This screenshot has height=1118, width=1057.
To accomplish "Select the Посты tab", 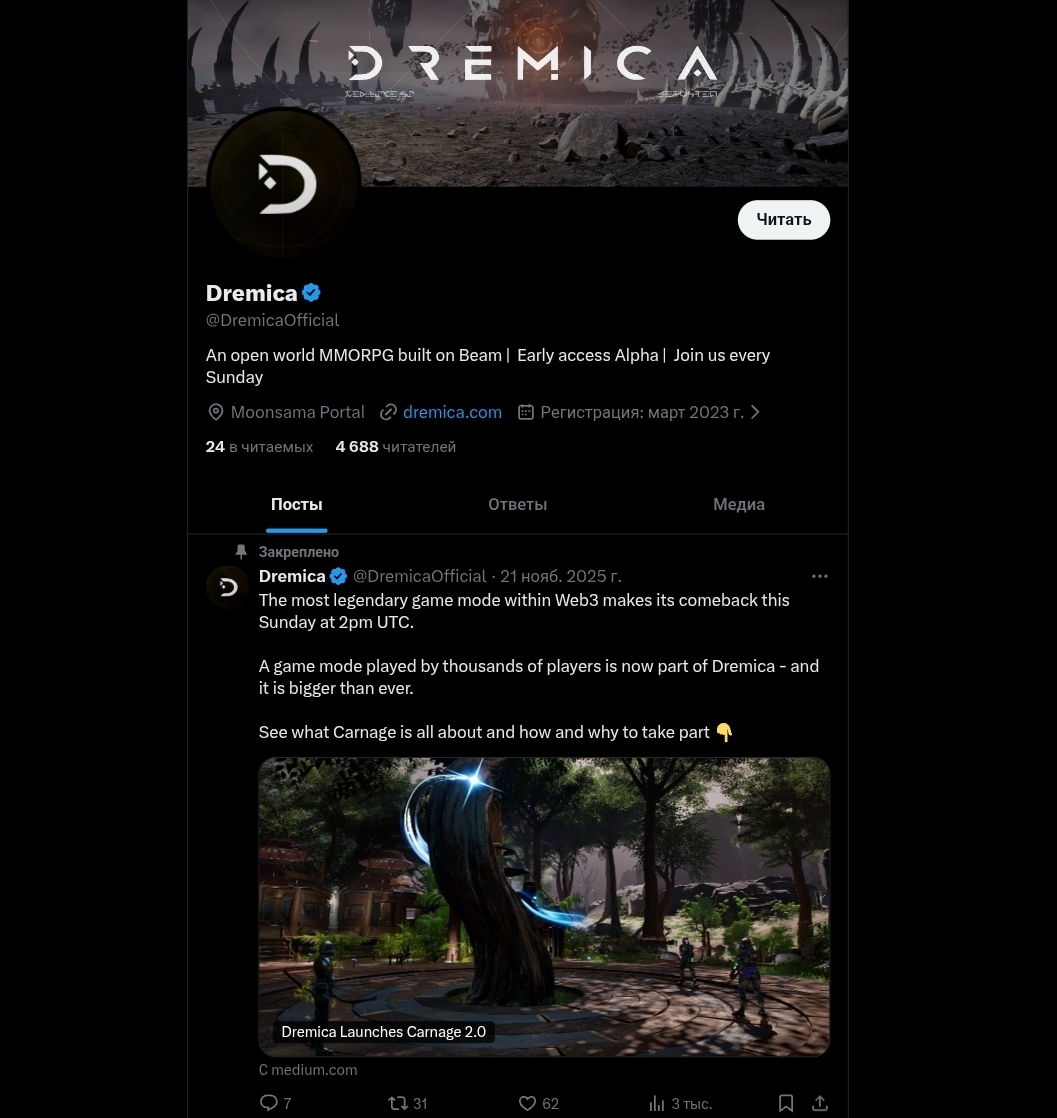I will pyautogui.click(x=297, y=505).
